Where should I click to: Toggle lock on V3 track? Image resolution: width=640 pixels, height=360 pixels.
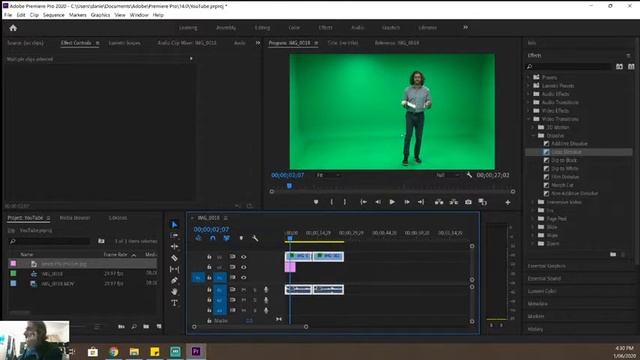209,257
